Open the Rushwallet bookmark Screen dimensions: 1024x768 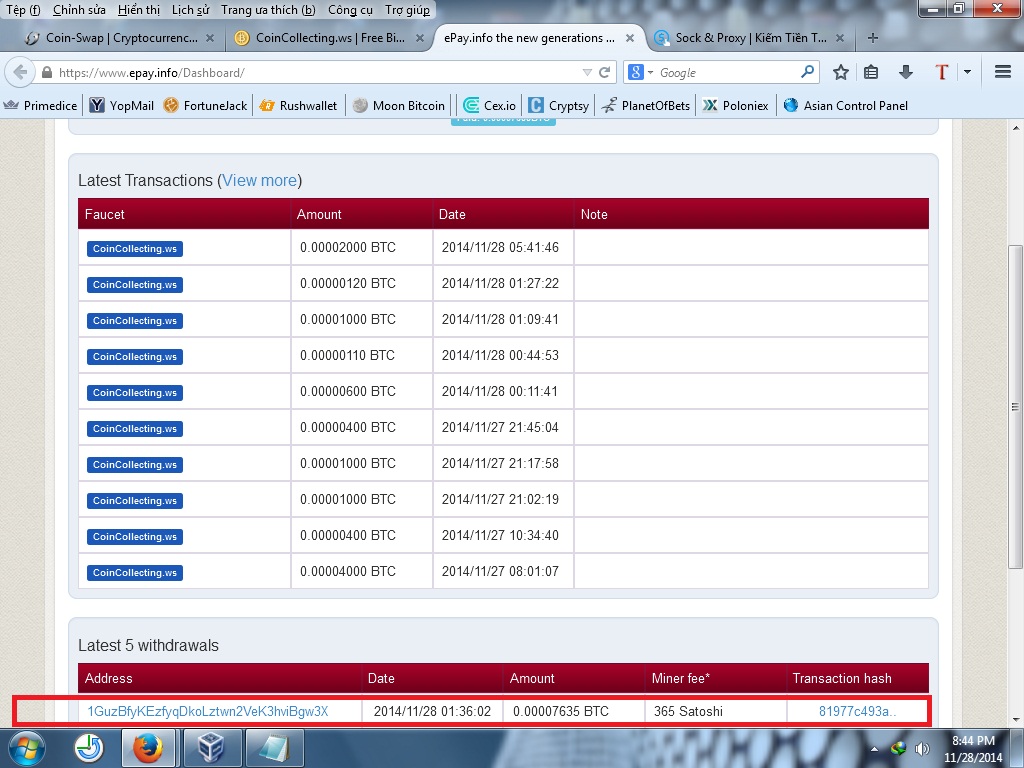coord(298,105)
